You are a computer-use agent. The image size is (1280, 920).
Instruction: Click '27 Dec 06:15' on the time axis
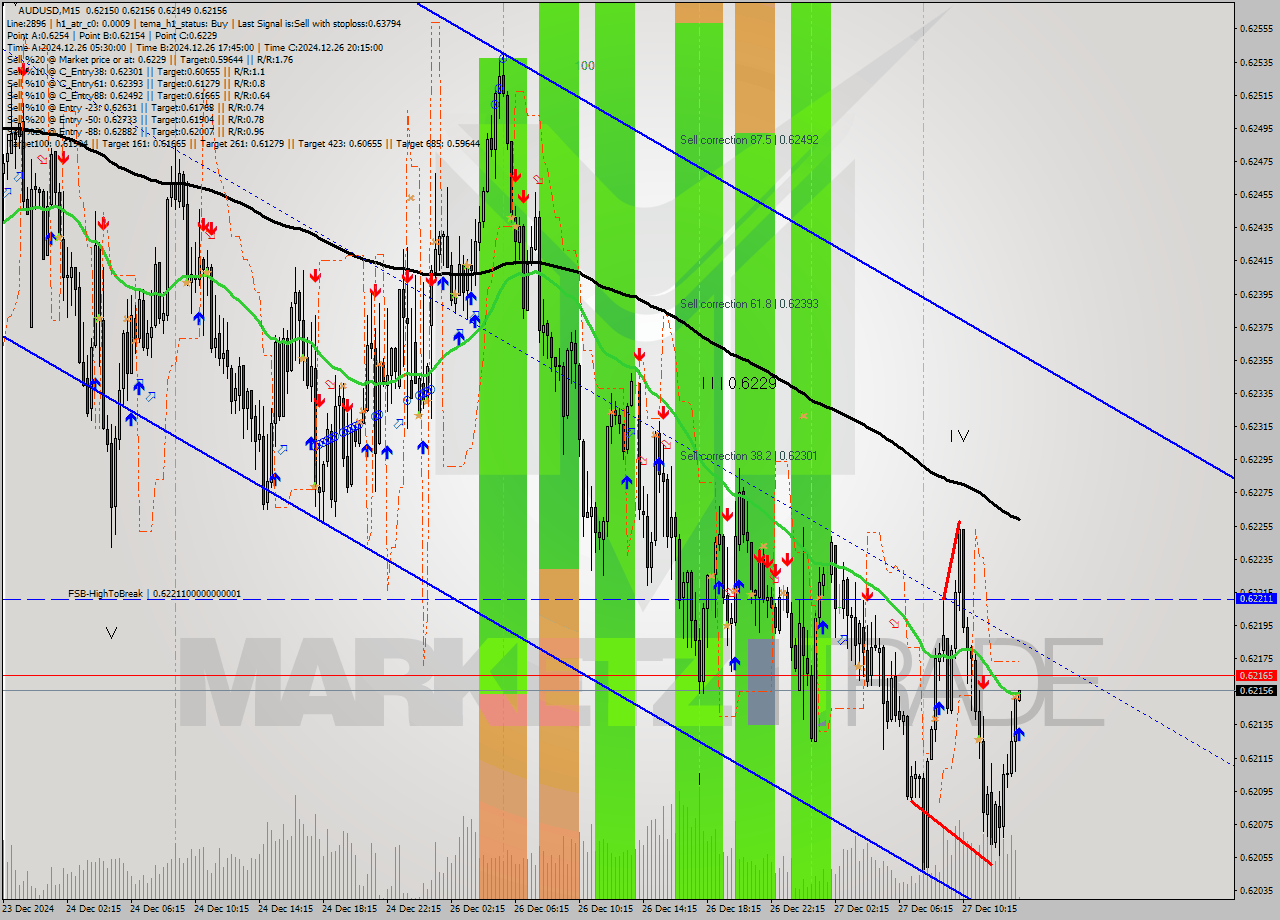click(x=928, y=909)
